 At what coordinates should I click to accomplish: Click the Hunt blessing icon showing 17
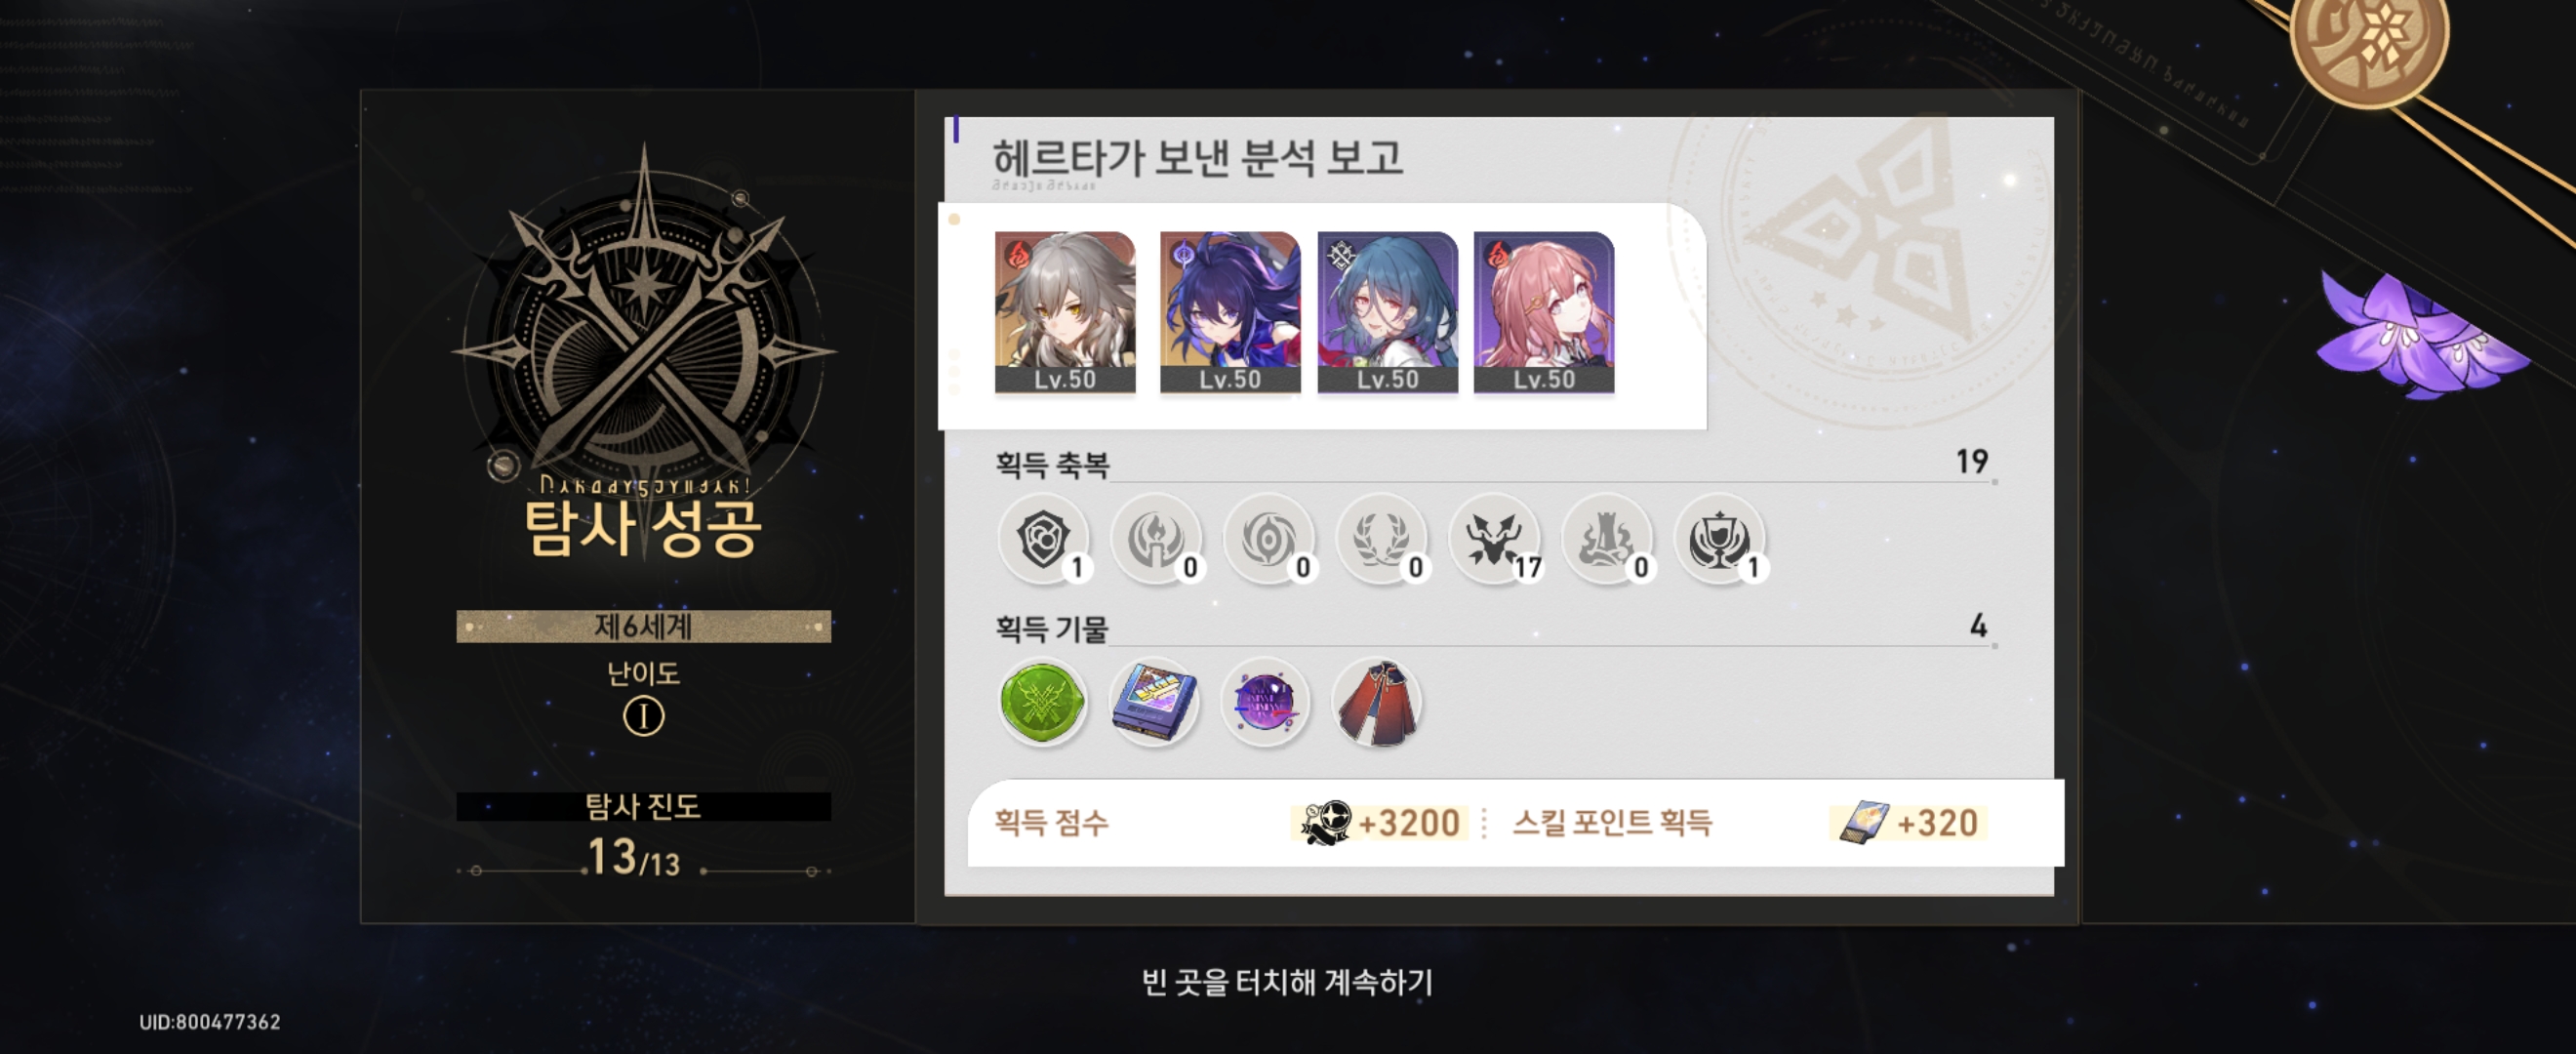[x=1495, y=539]
